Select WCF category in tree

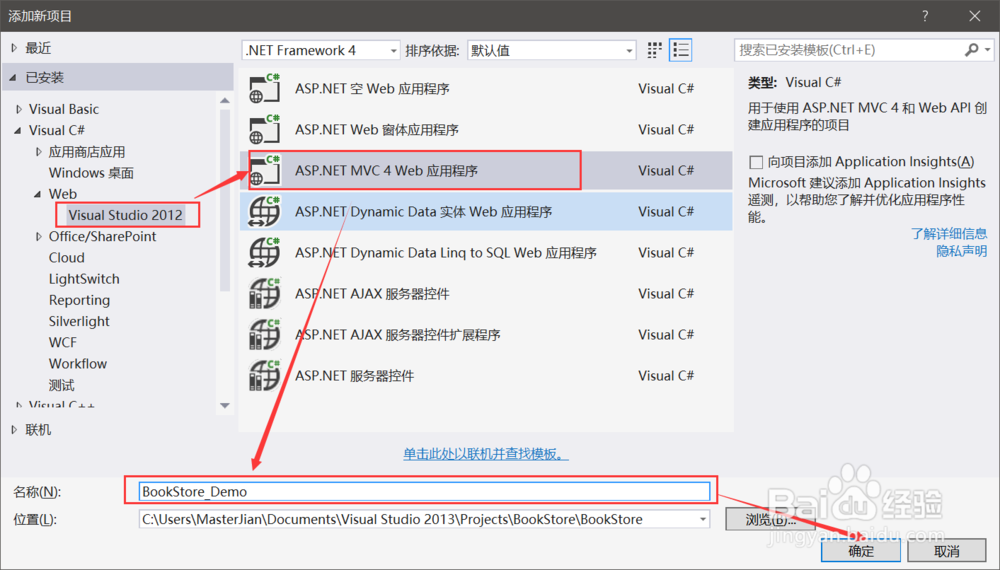tap(62, 342)
